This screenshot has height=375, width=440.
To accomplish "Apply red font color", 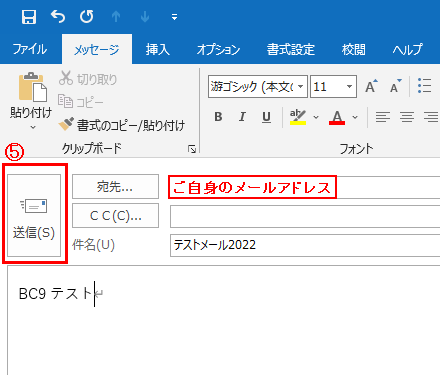I will (337, 117).
